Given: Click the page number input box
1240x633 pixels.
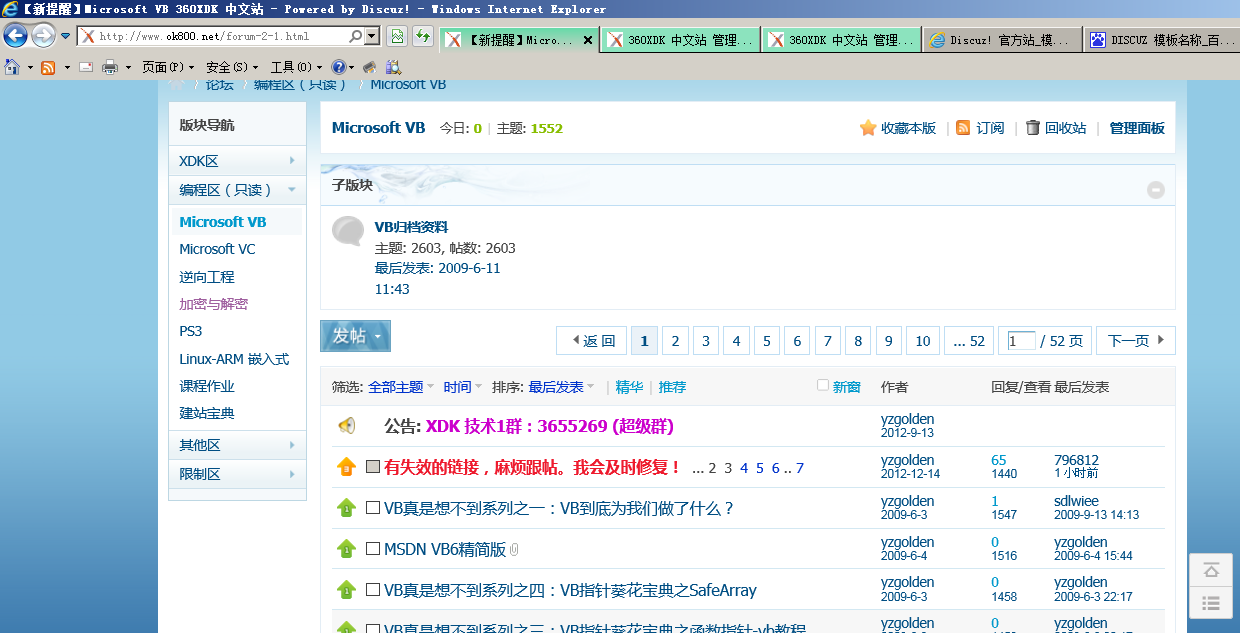Looking at the screenshot, I should pos(1021,341).
